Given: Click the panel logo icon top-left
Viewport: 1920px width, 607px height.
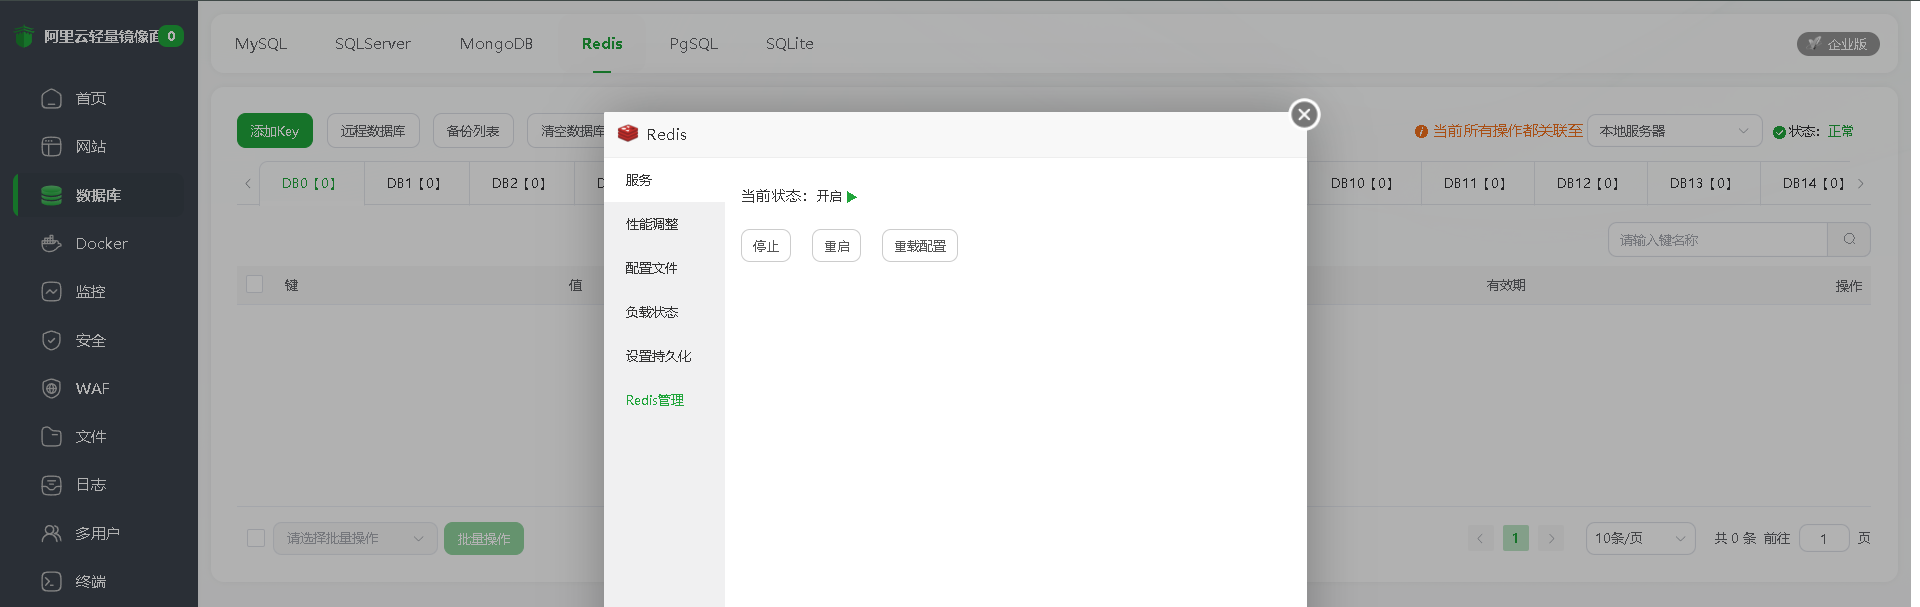Looking at the screenshot, I should coord(24,36).
